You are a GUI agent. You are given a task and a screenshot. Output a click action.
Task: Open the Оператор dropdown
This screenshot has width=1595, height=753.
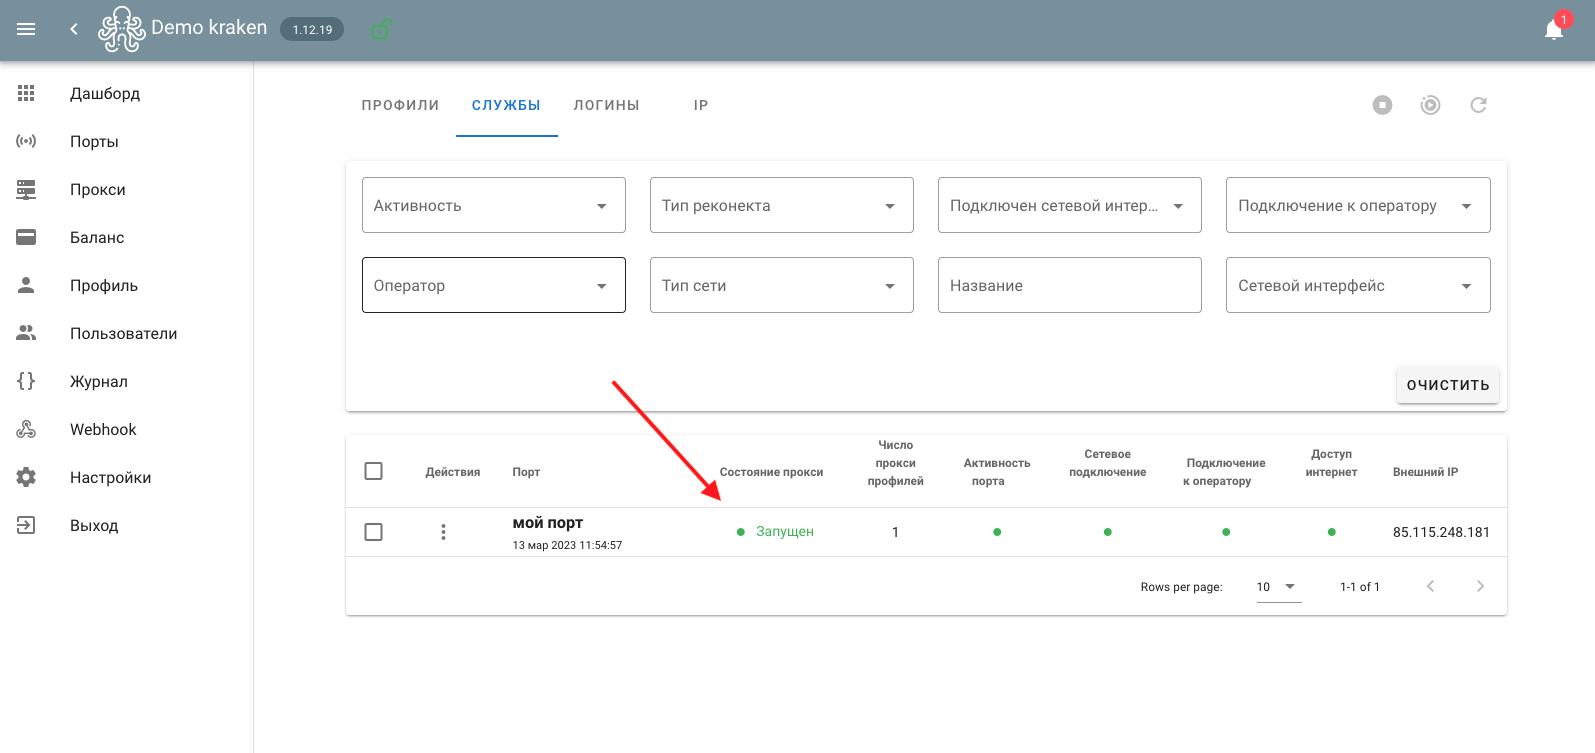tap(494, 285)
